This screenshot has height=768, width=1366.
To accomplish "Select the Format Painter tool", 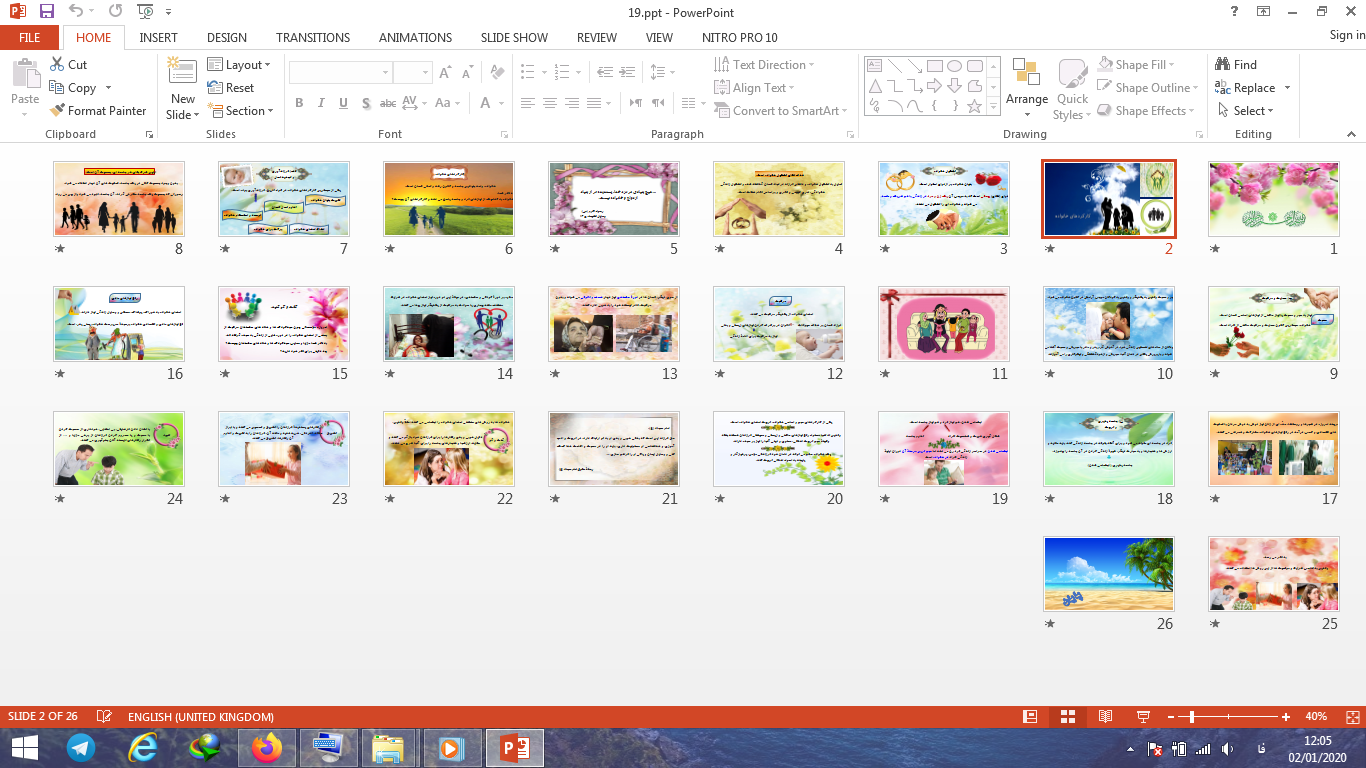I will (x=97, y=111).
